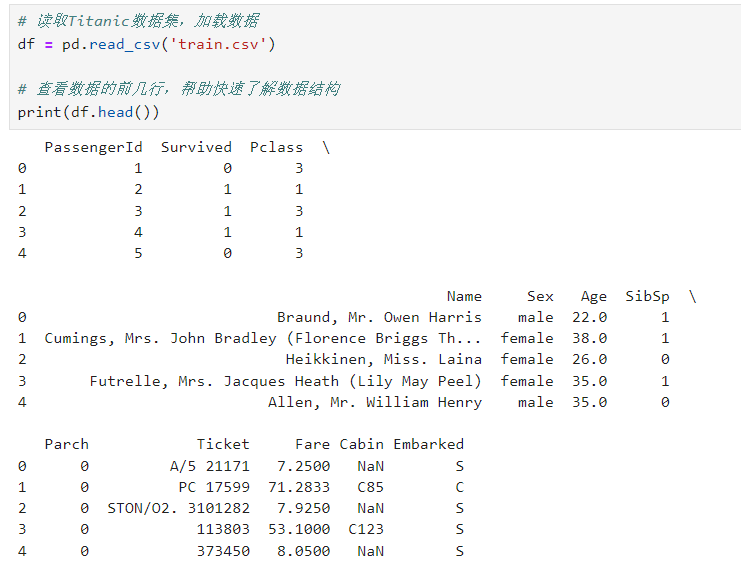Click the name Braund, Mr. Owen Harris

point(379,317)
